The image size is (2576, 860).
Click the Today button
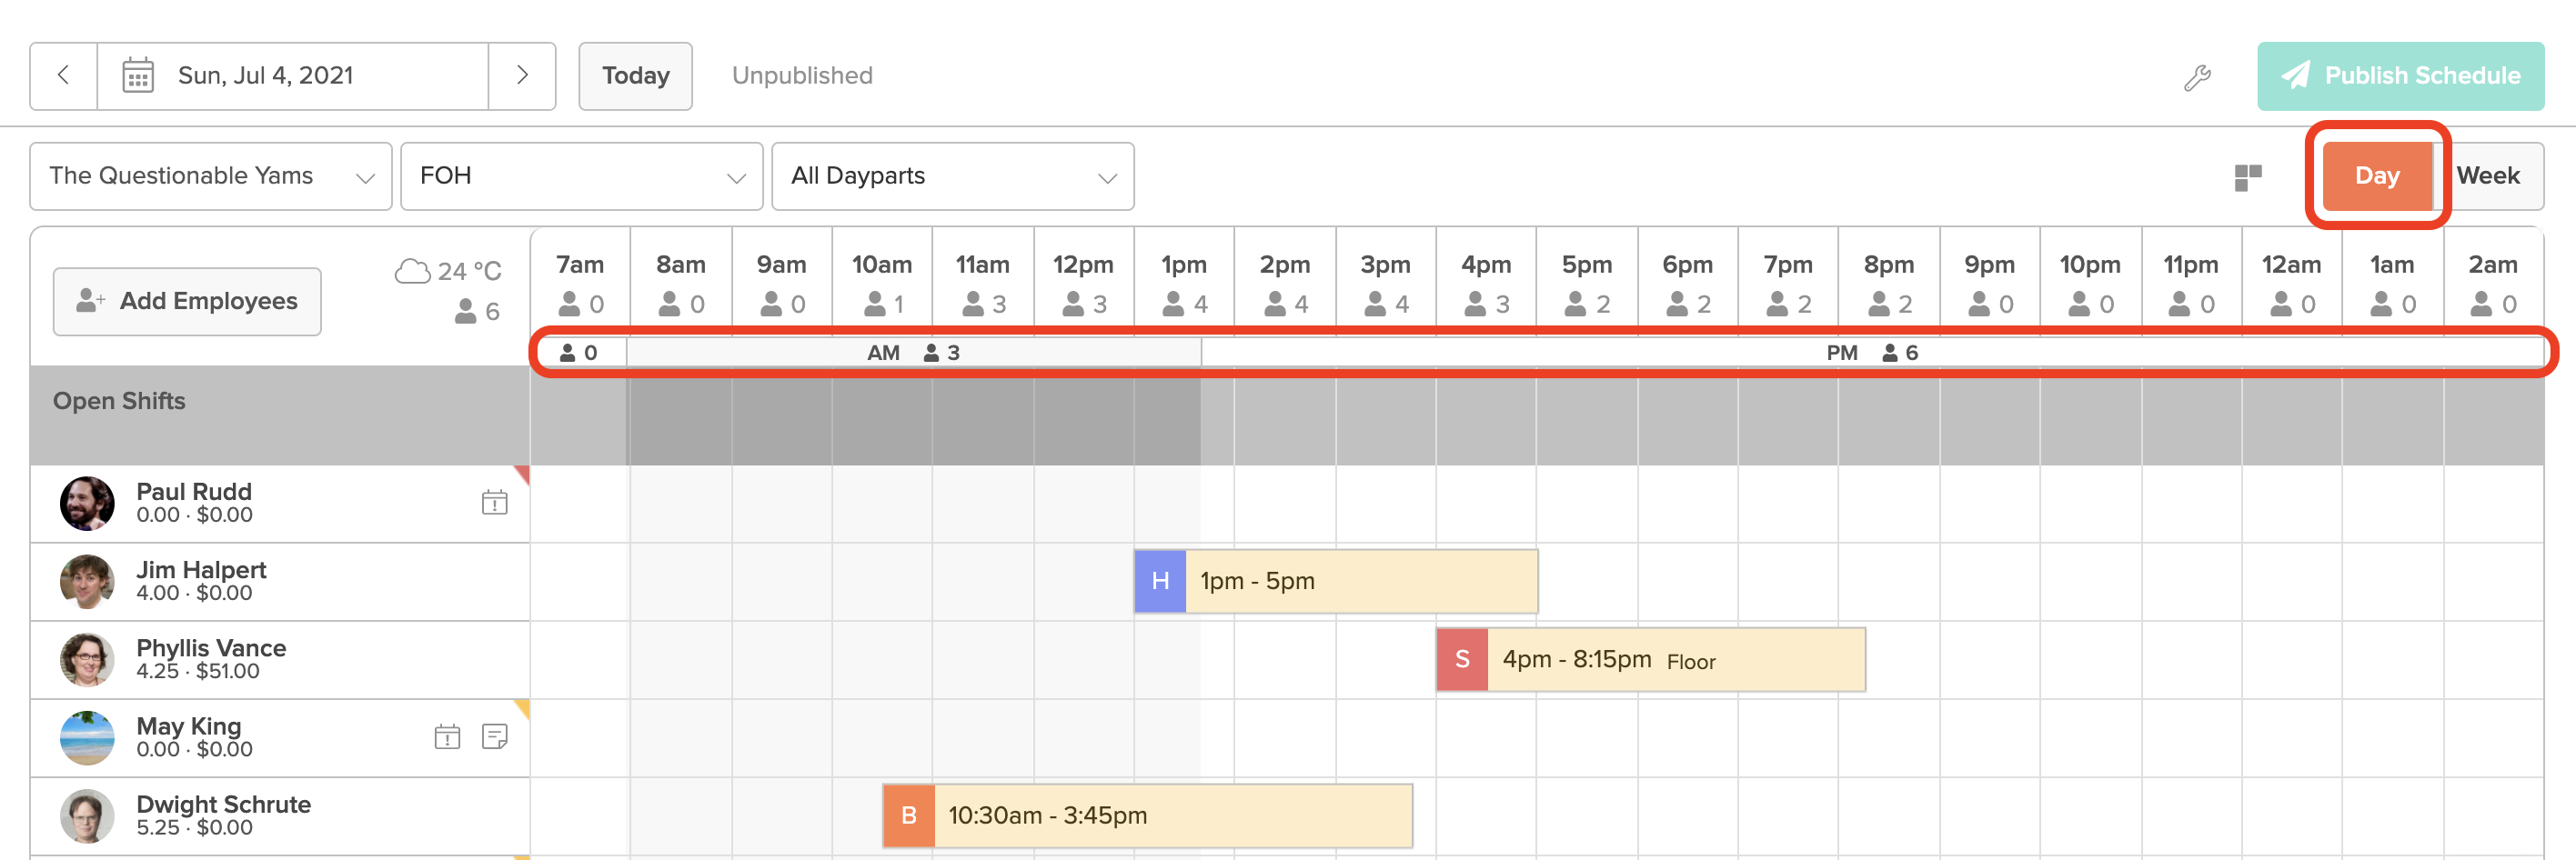[636, 76]
